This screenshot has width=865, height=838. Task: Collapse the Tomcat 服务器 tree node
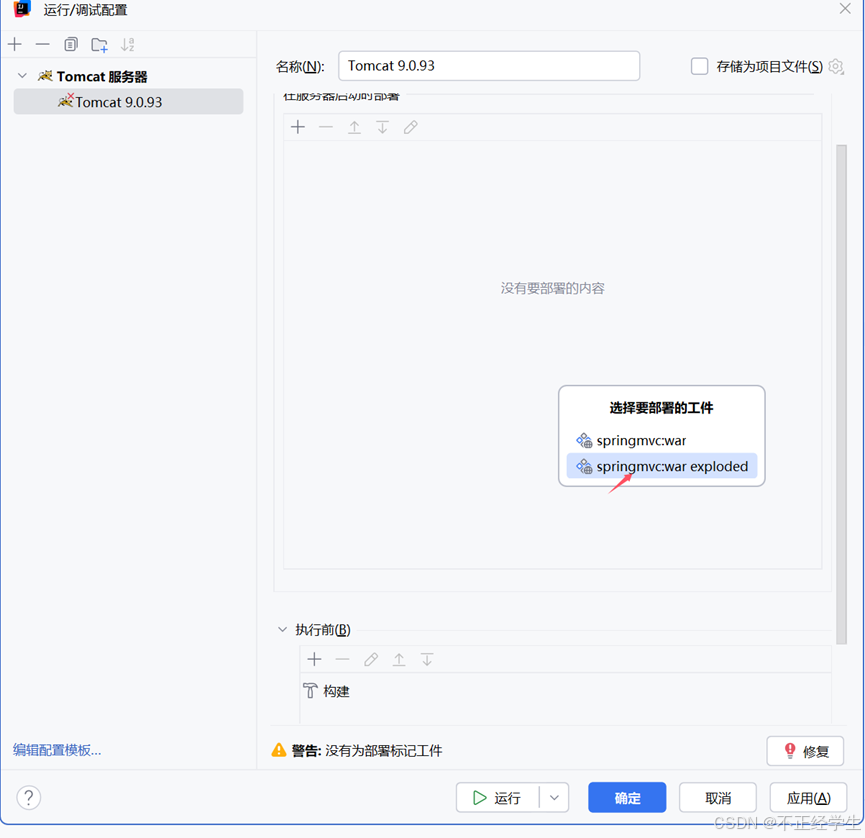(x=22, y=76)
